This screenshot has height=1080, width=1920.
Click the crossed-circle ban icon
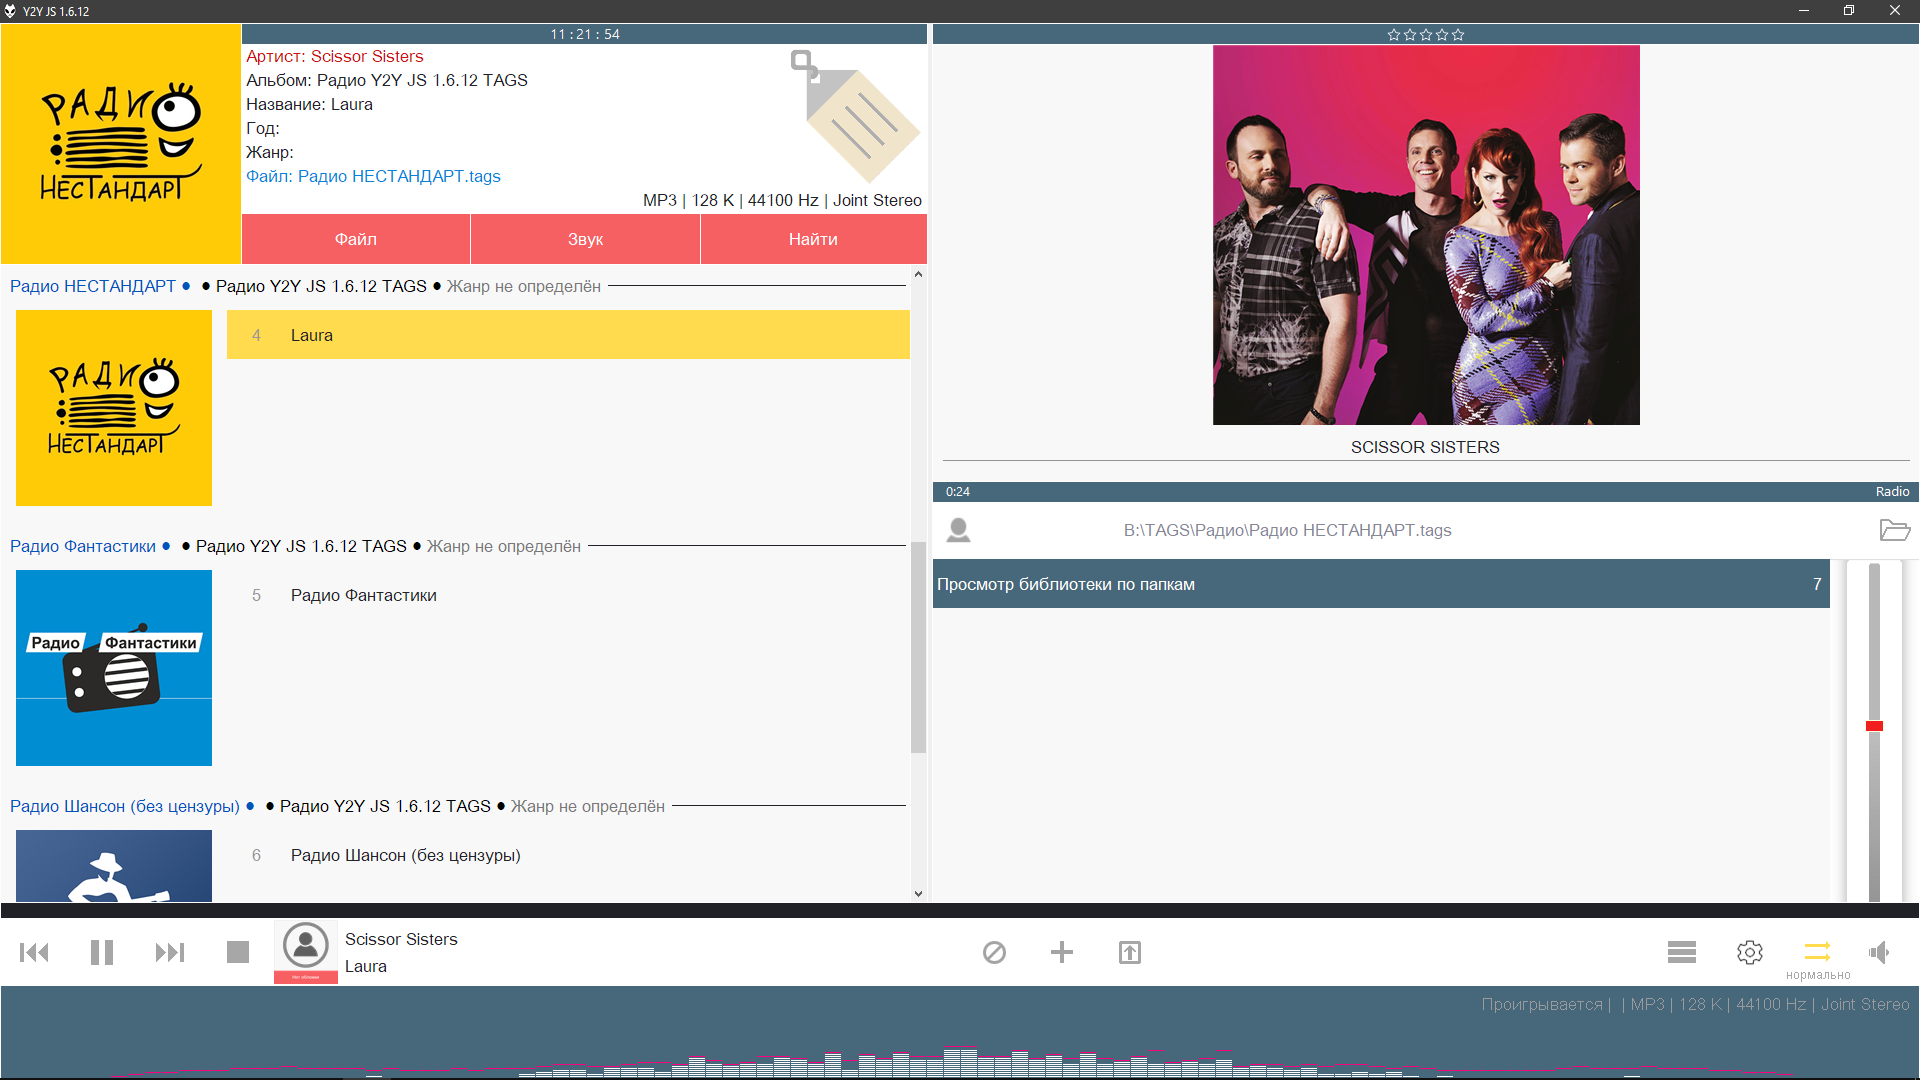click(x=994, y=952)
